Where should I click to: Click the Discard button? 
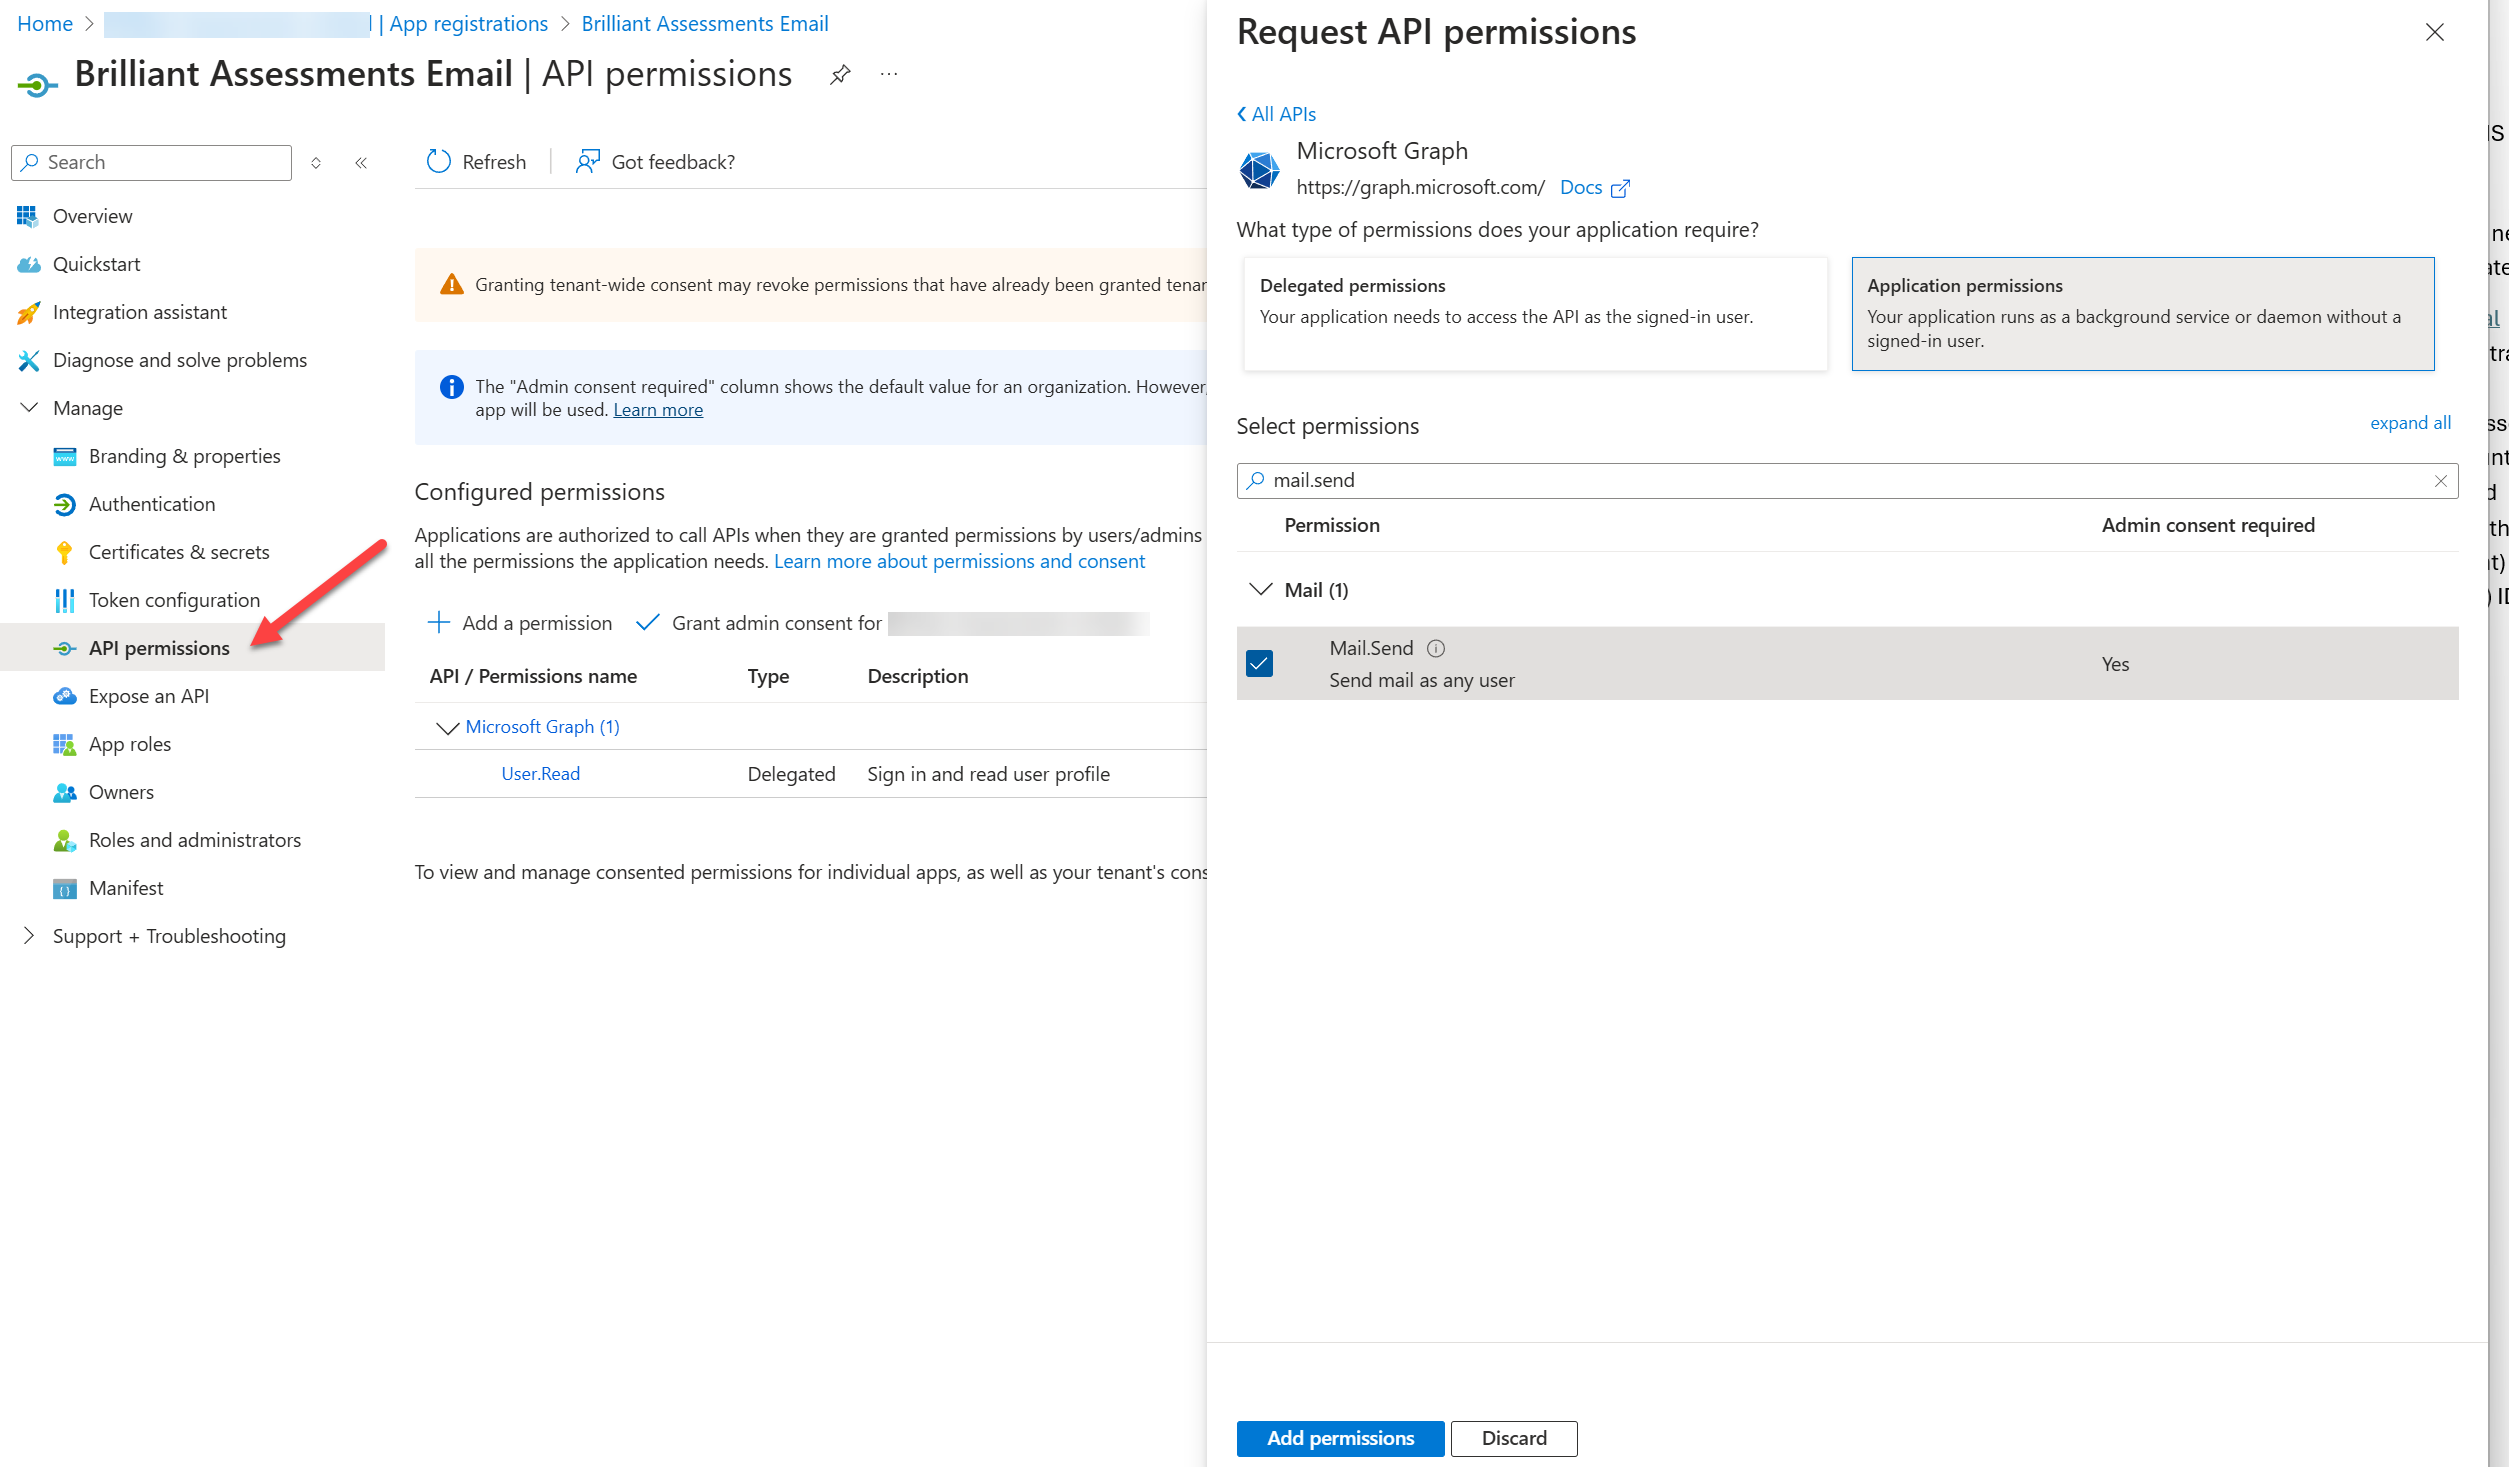pyautogui.click(x=1513, y=1438)
